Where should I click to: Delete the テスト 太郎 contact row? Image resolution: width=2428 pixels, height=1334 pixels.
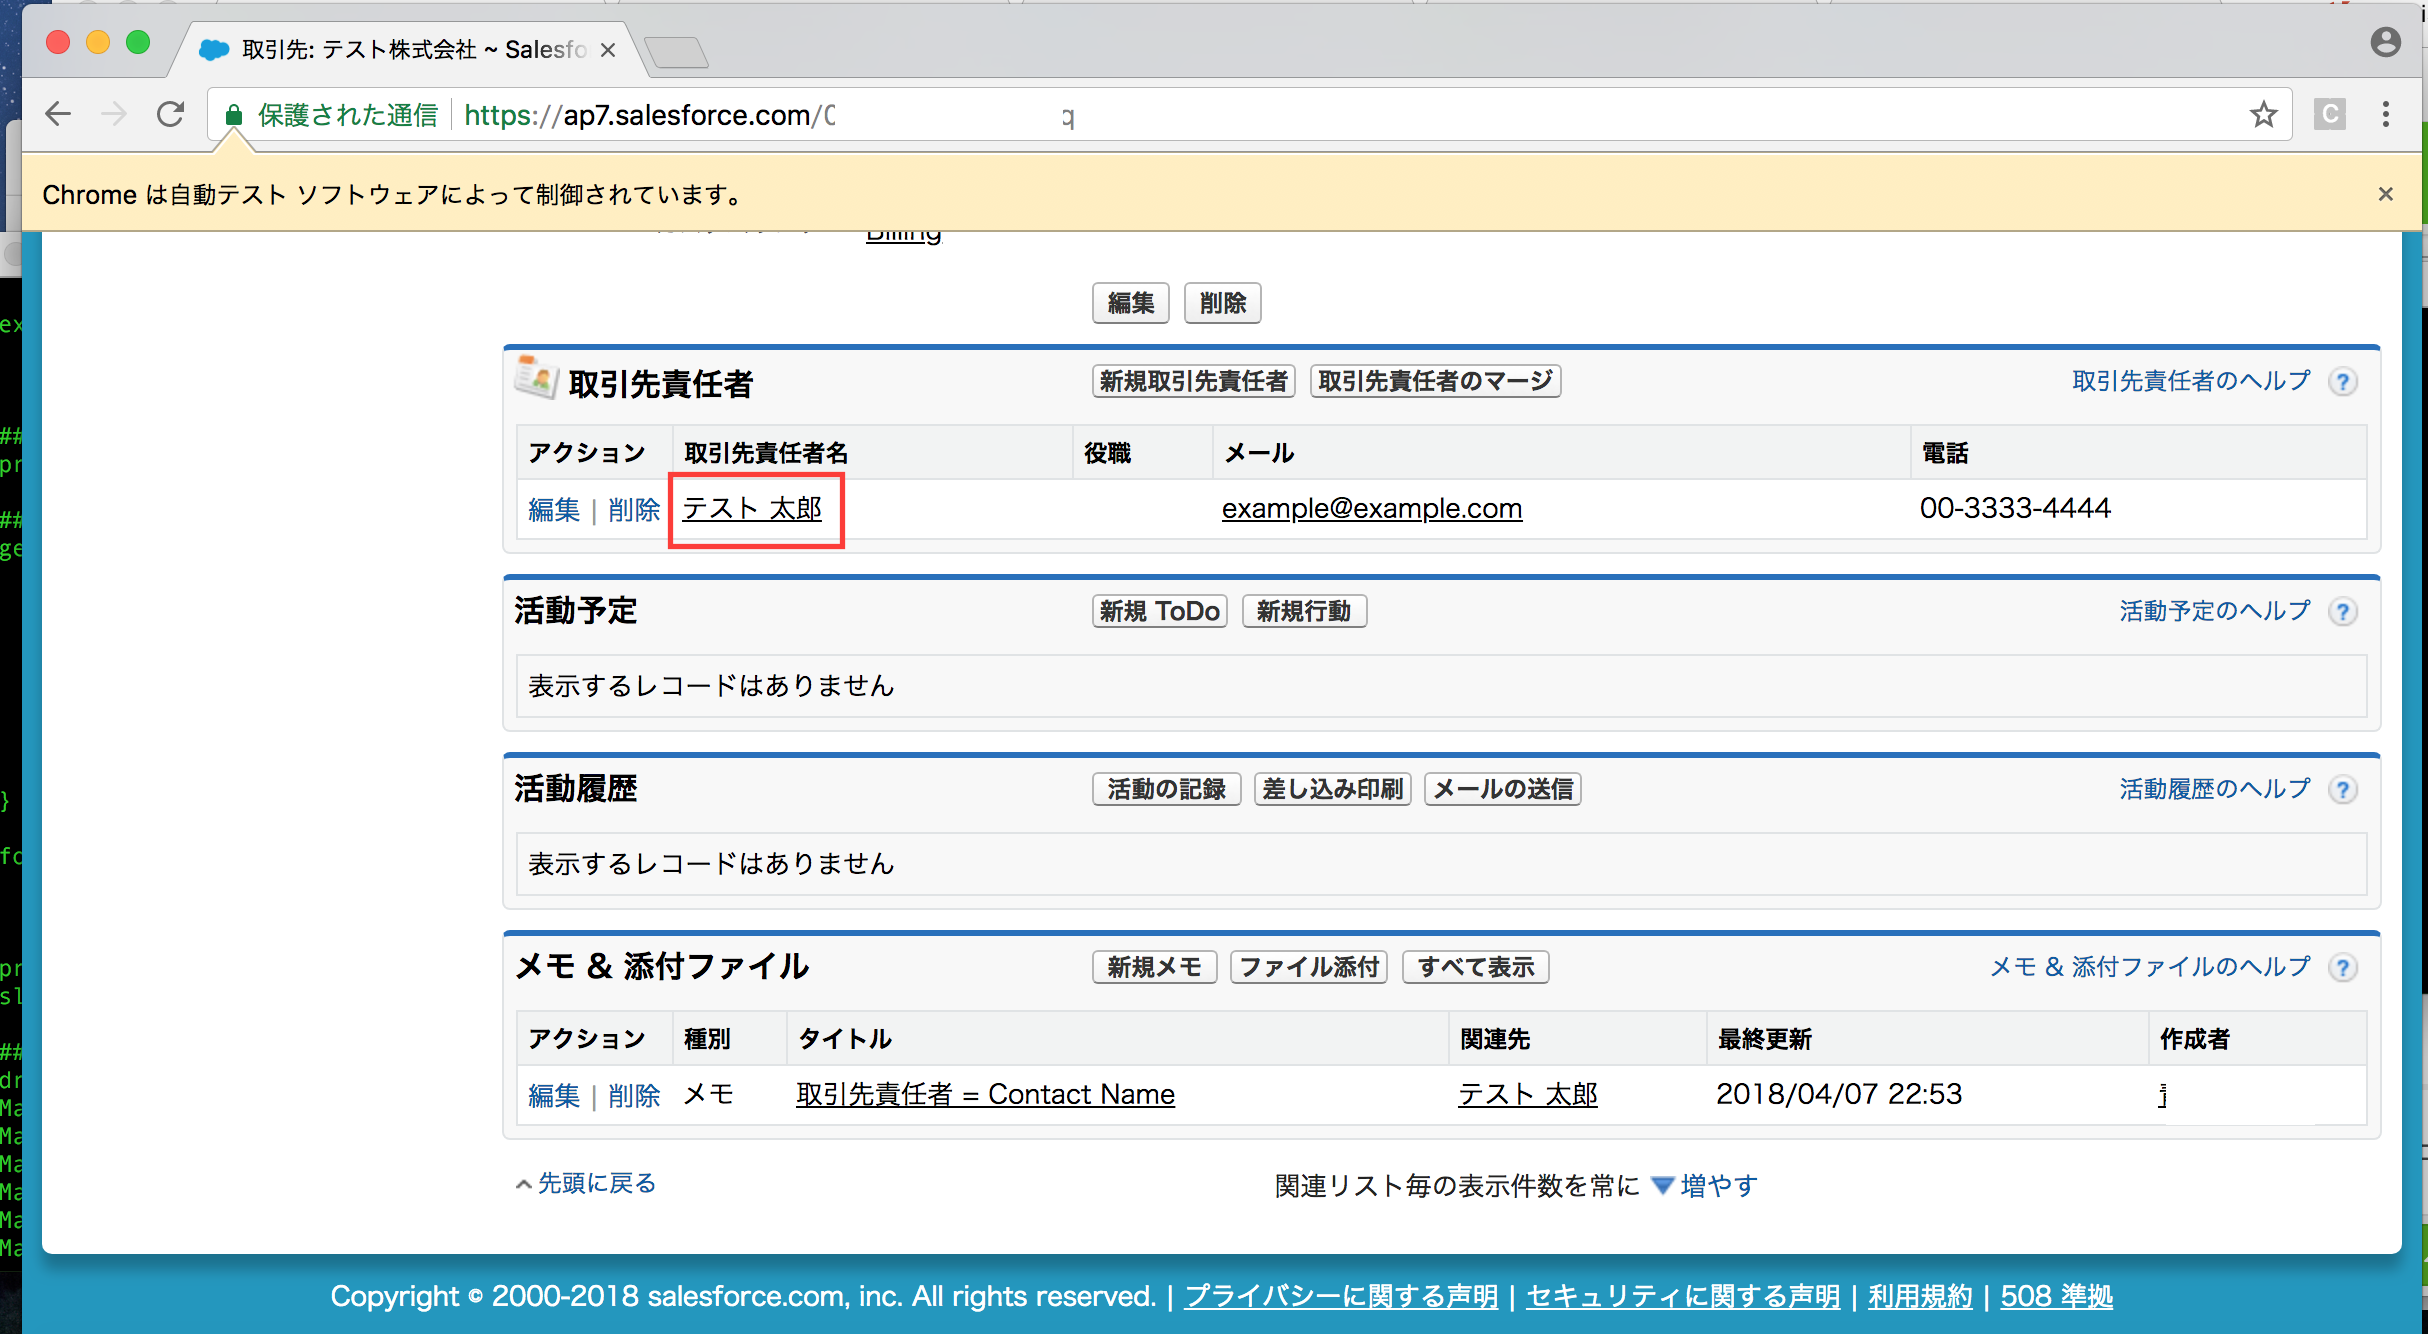click(x=634, y=510)
